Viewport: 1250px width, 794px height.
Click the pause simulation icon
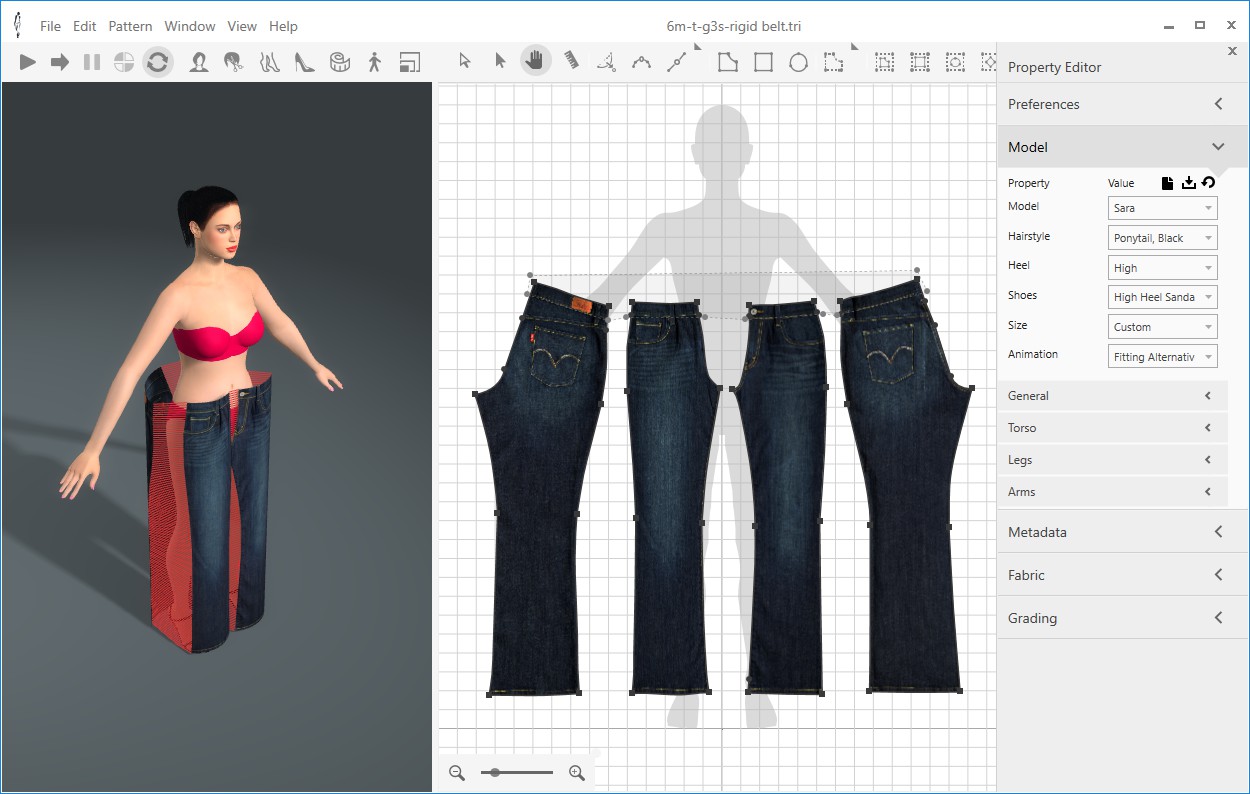coord(92,62)
